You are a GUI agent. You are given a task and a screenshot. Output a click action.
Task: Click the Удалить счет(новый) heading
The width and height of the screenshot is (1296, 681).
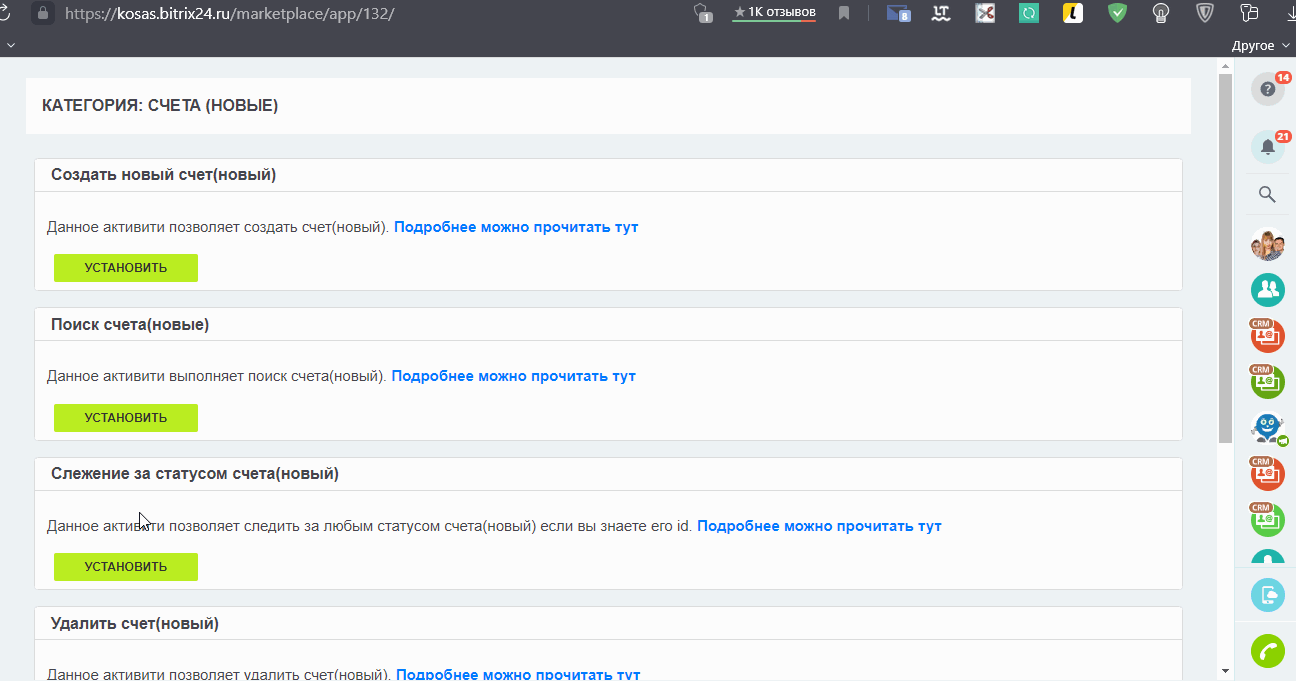(135, 624)
